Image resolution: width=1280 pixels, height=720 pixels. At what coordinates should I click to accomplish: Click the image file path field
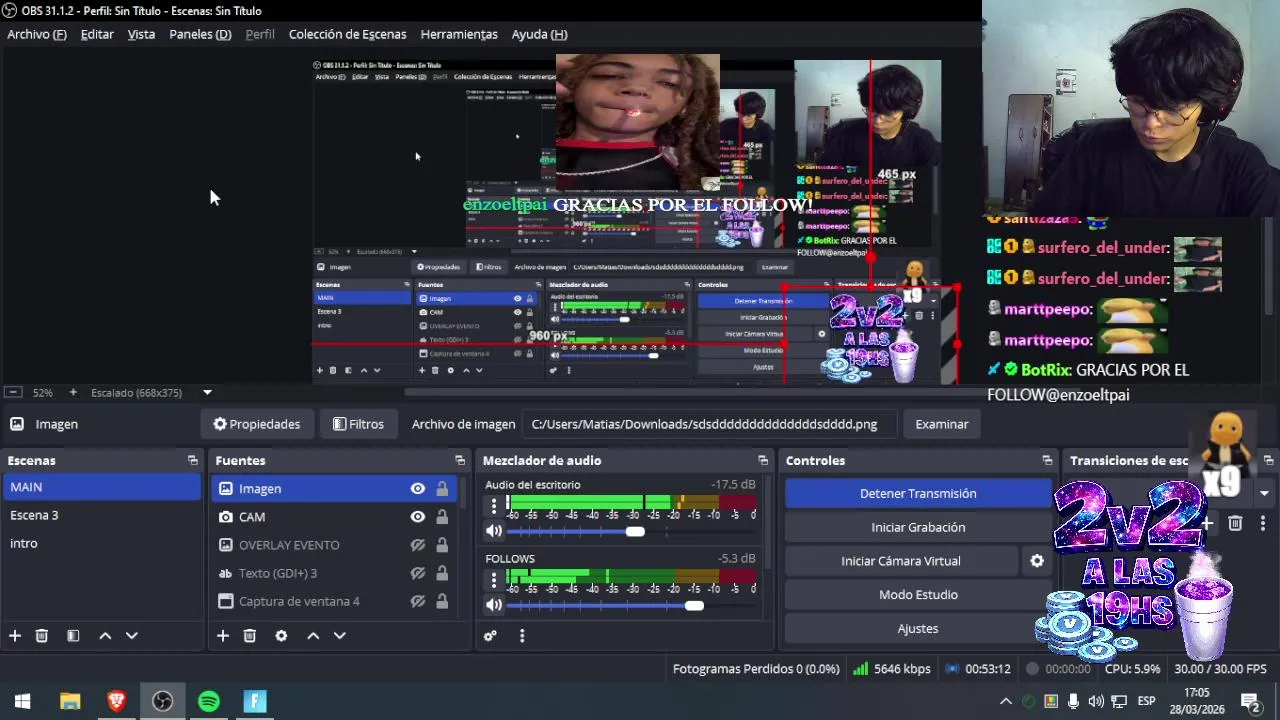708,424
